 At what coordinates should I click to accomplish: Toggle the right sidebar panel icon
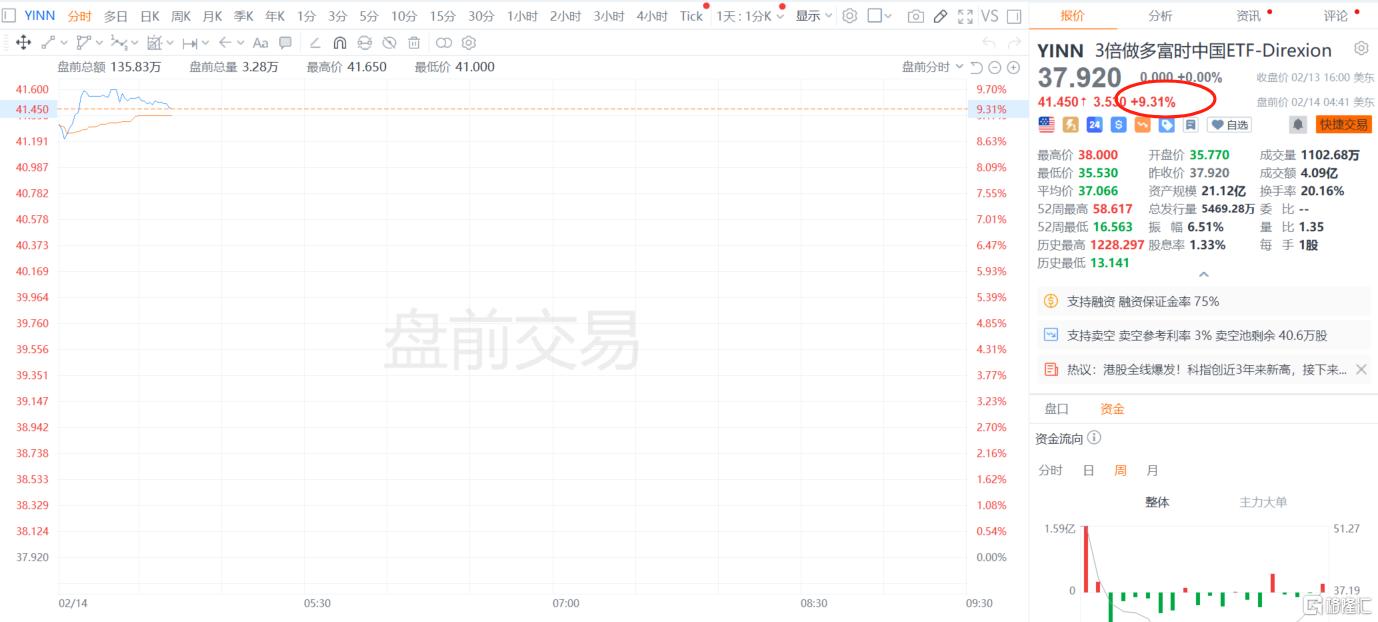(x=1014, y=16)
